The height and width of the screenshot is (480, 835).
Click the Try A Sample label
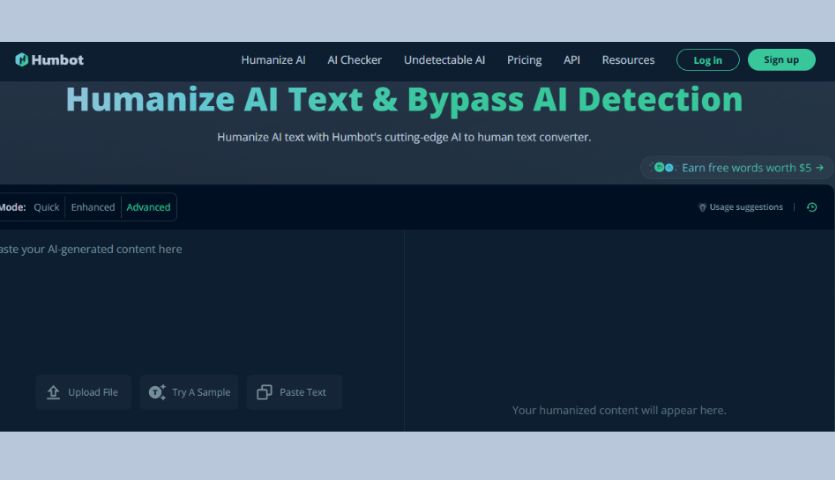pos(201,392)
